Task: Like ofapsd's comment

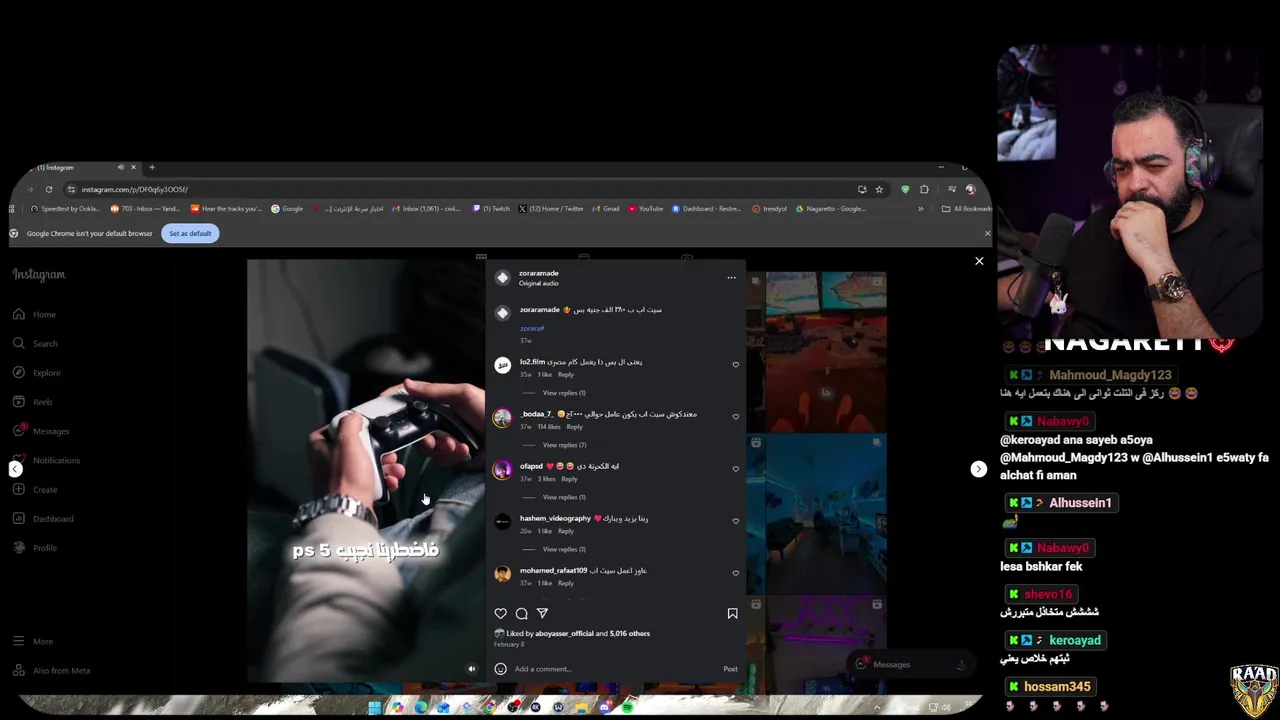Action: (736, 469)
